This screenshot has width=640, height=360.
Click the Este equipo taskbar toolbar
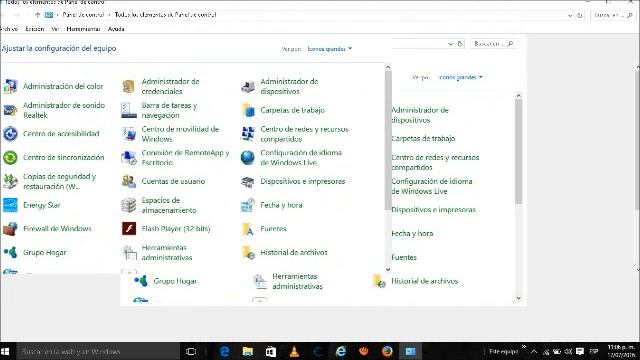504,351
